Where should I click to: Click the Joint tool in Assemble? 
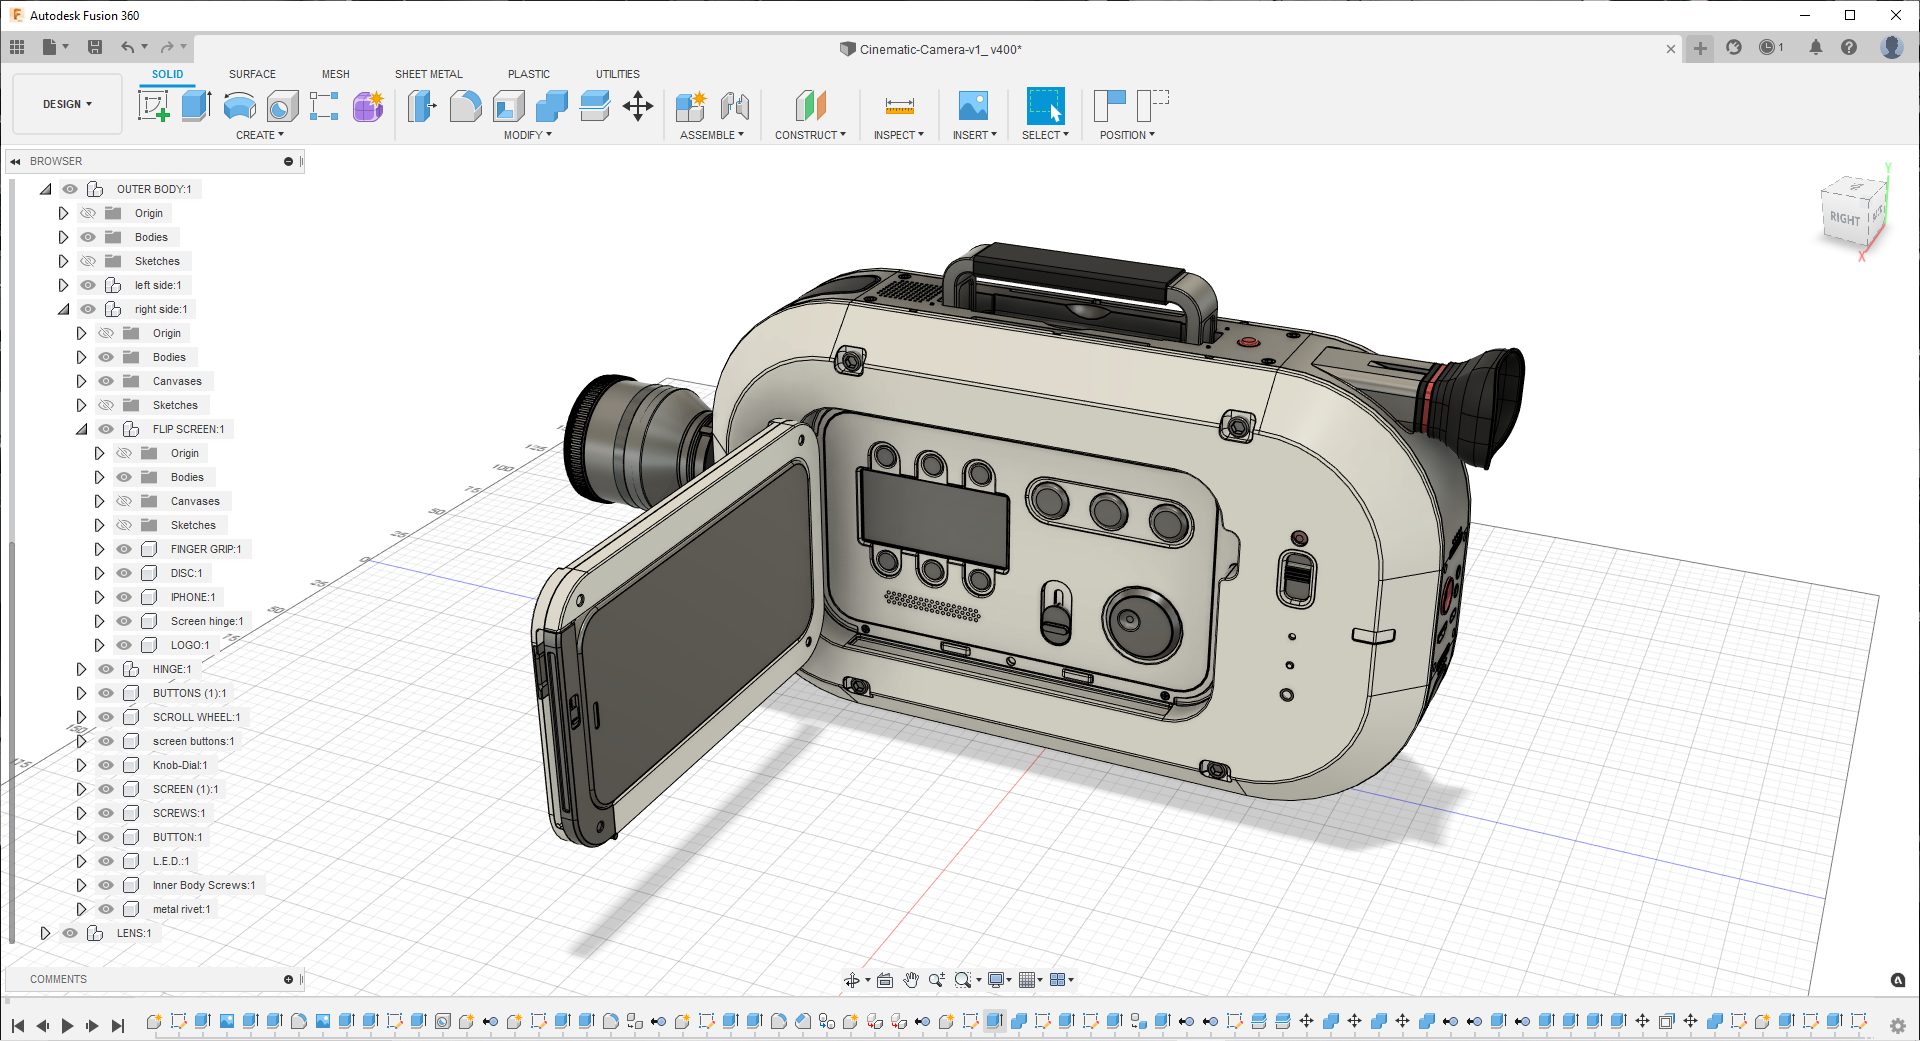coord(734,106)
